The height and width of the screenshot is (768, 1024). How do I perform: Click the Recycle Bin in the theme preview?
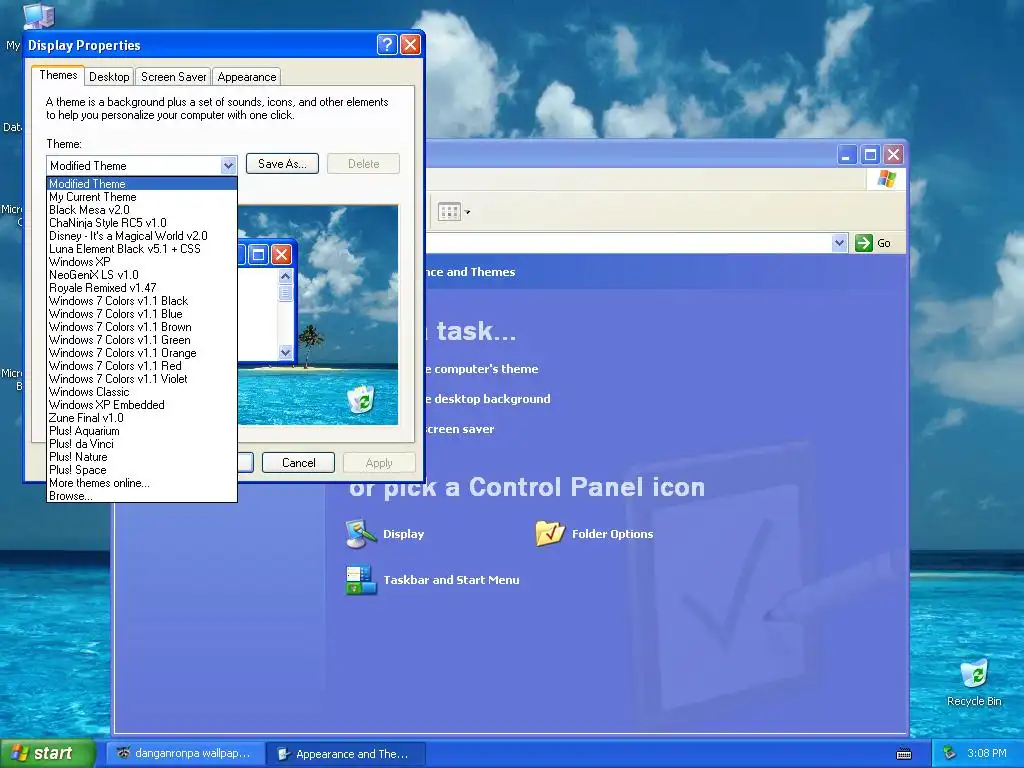point(360,399)
